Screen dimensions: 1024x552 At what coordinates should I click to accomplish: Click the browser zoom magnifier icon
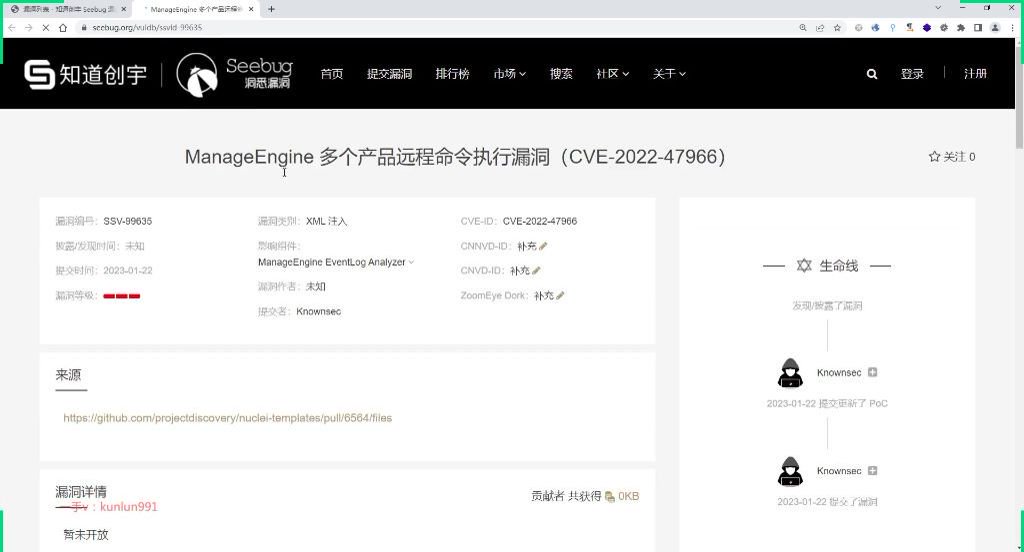tap(803, 27)
